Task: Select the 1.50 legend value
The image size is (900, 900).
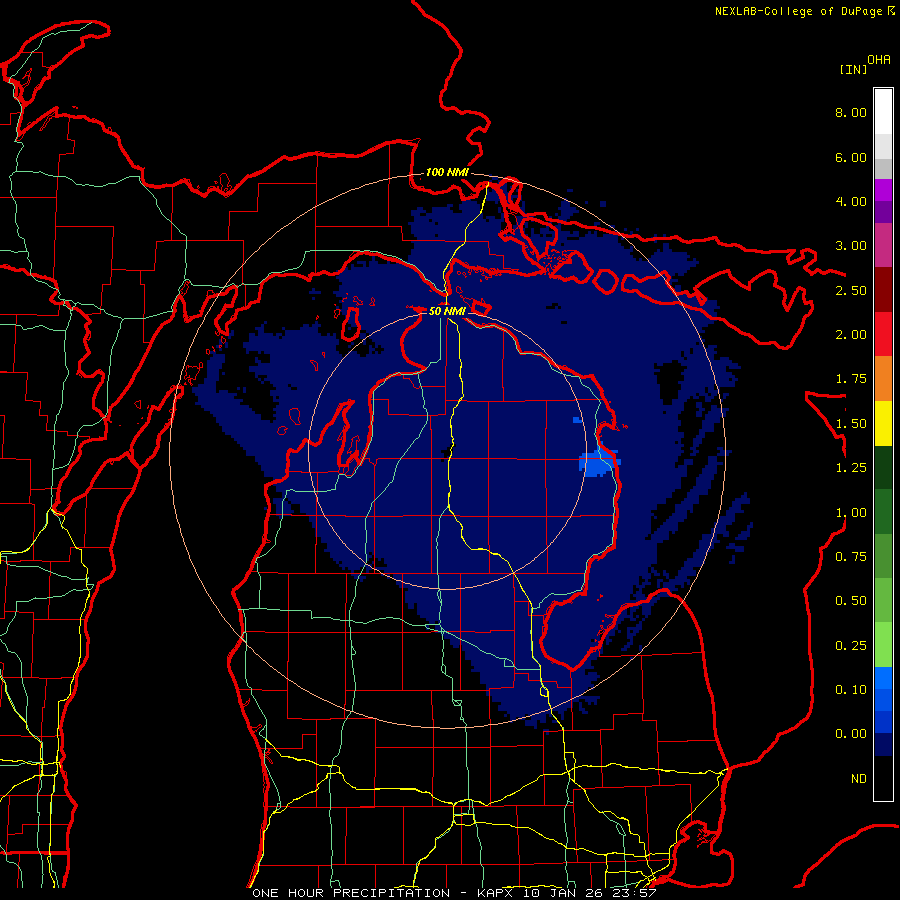Action: [x=851, y=424]
